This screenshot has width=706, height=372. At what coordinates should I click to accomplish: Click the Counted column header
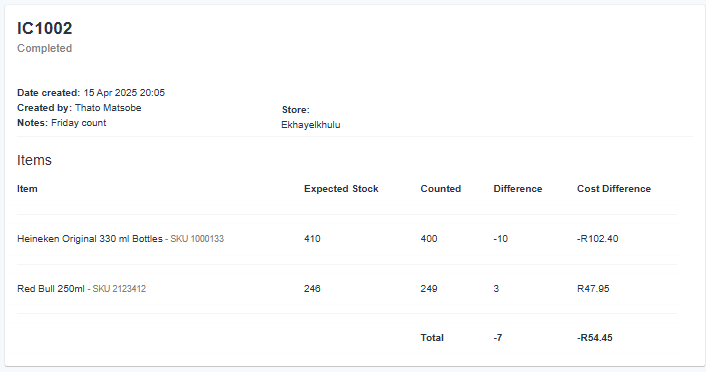pyautogui.click(x=441, y=189)
